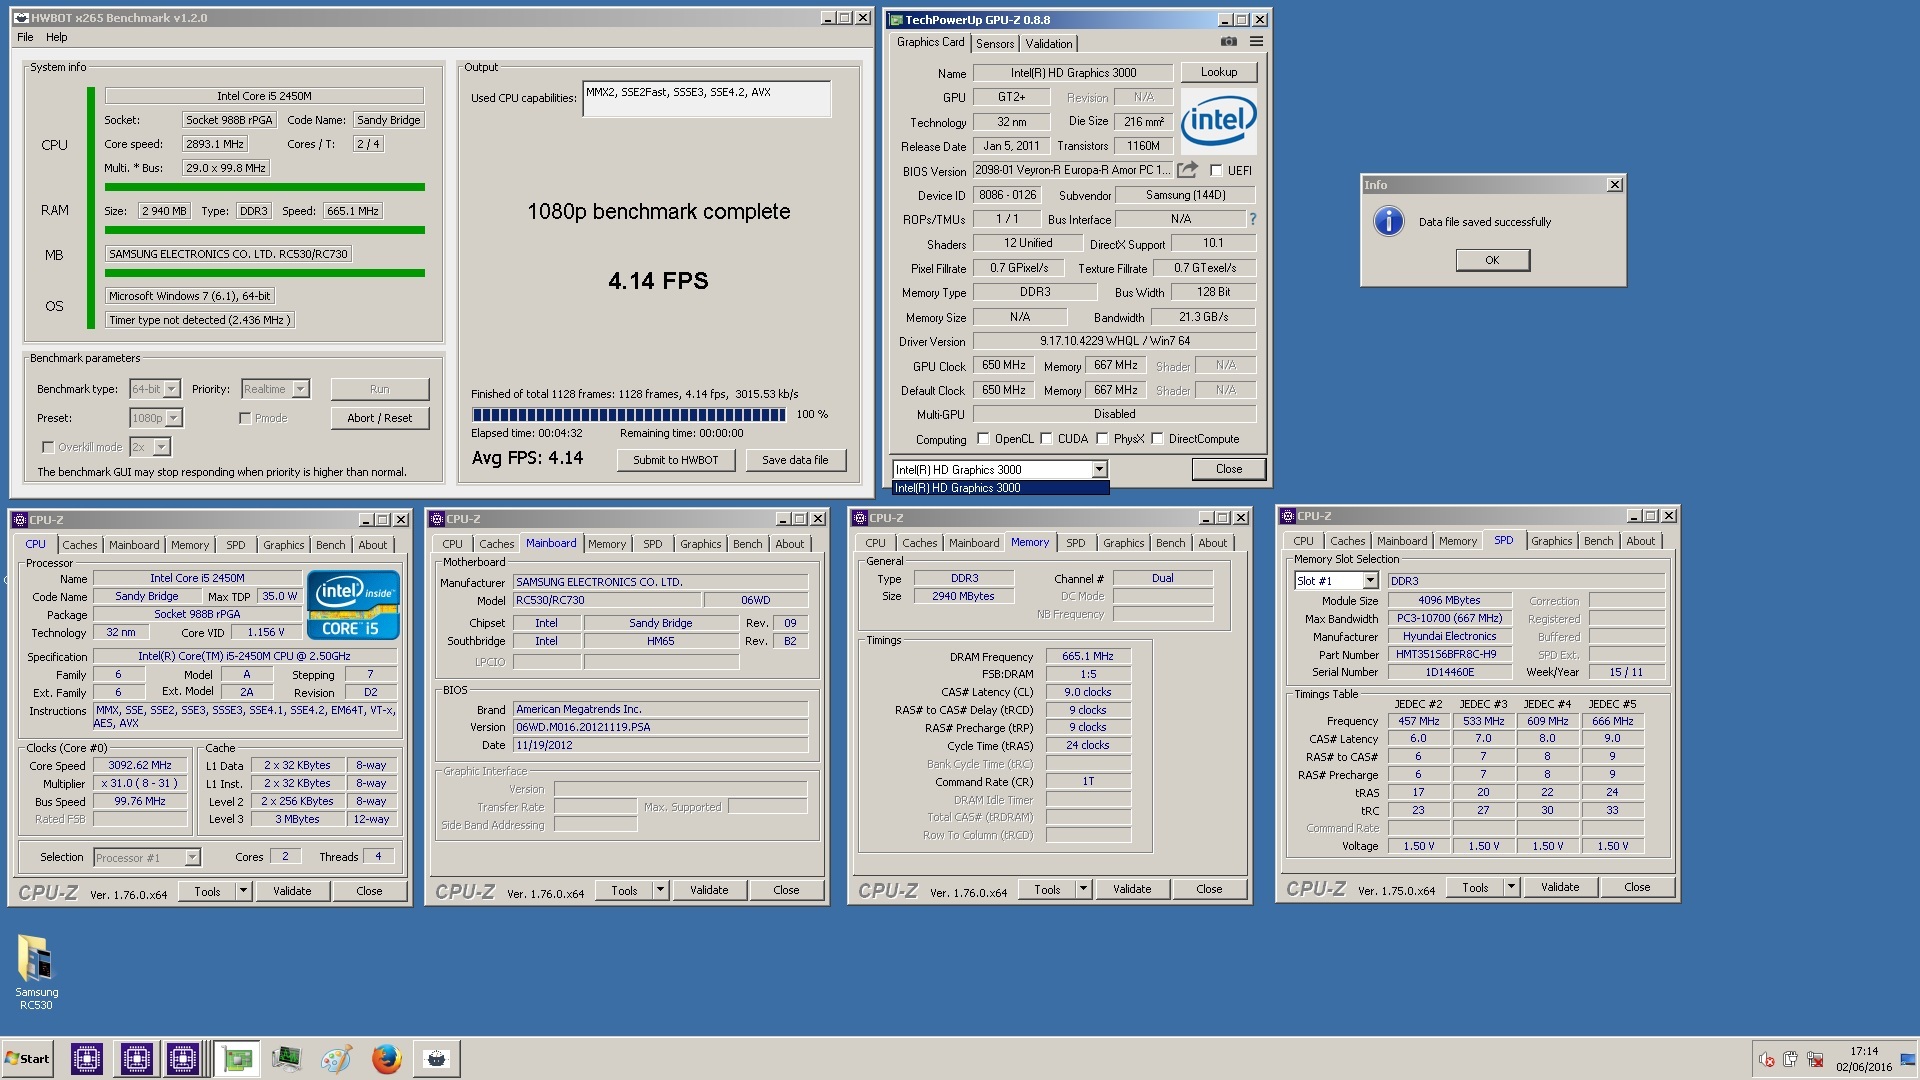The height and width of the screenshot is (1080, 1920).
Task: Open the Windows Start menu
Action: (x=28, y=1058)
